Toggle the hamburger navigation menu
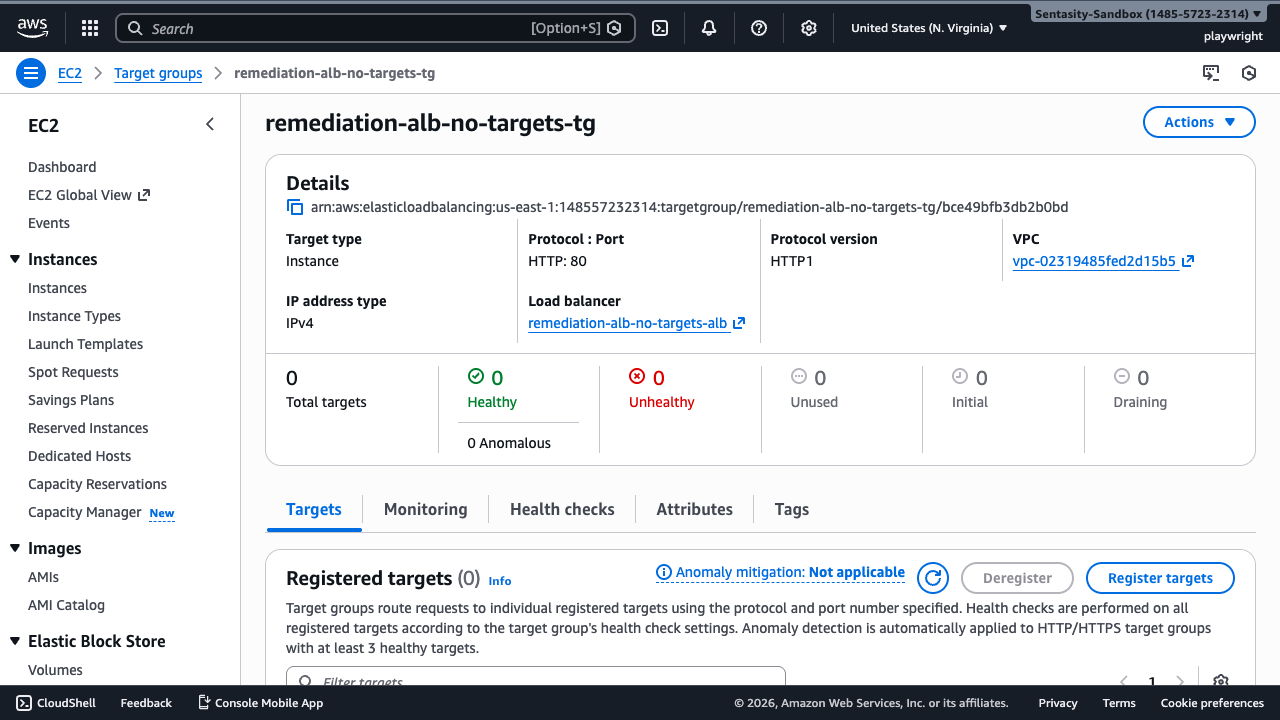The width and height of the screenshot is (1280, 720). coord(31,73)
